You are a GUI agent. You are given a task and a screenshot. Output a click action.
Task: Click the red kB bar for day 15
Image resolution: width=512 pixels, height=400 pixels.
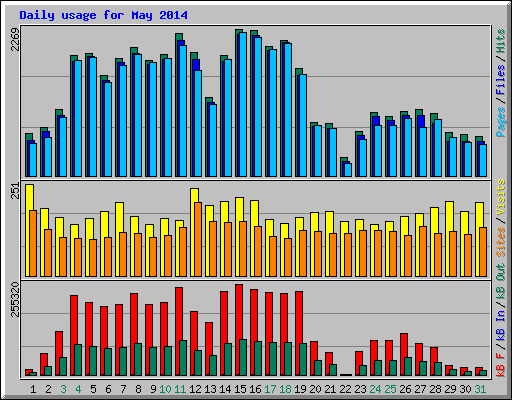coord(237,330)
